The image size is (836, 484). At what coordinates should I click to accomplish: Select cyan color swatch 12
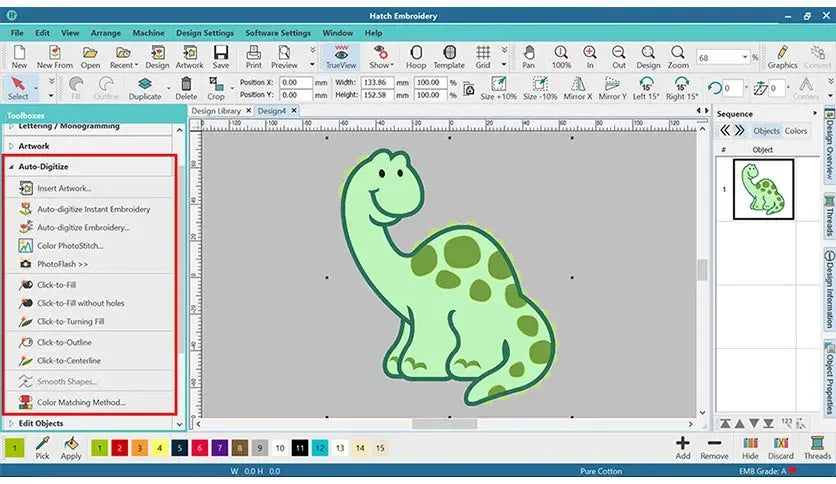[x=320, y=448]
